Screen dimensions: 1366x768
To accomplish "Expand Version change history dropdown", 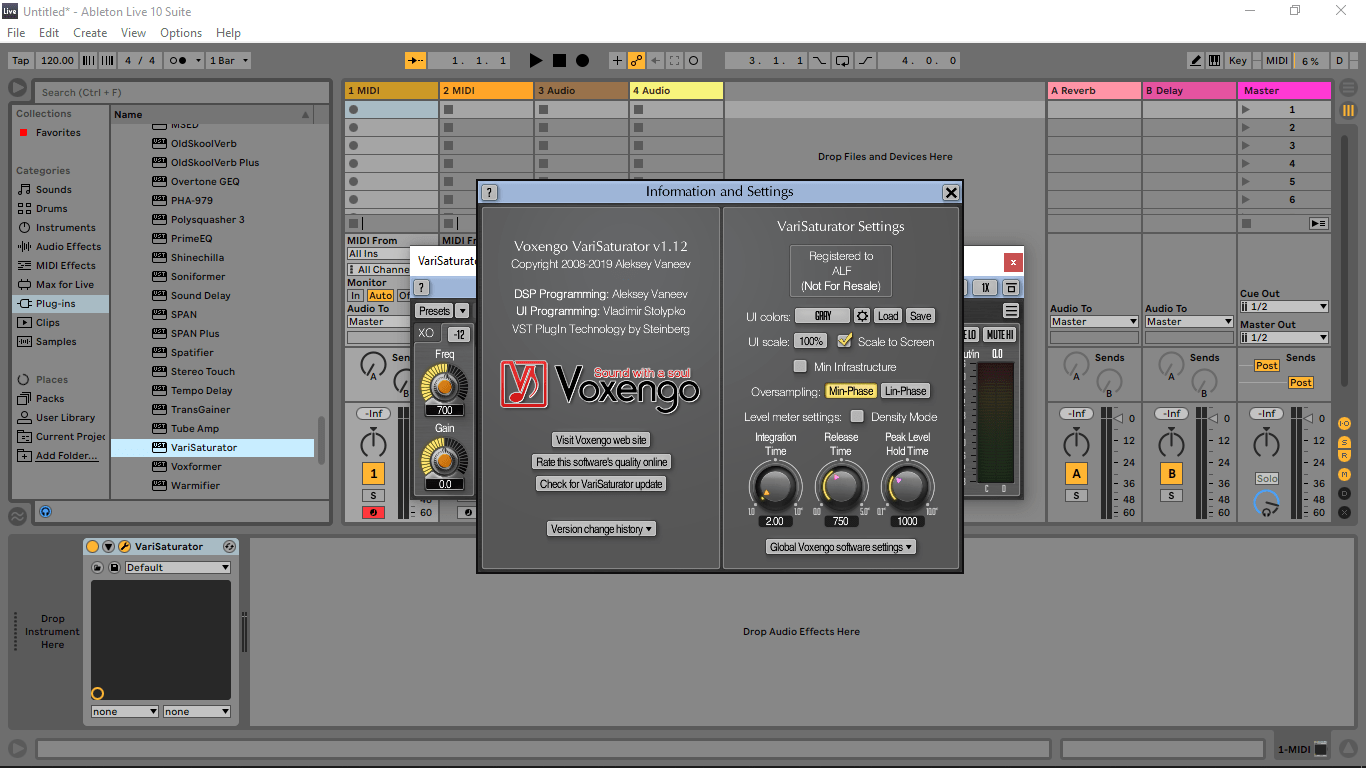I will [601, 529].
